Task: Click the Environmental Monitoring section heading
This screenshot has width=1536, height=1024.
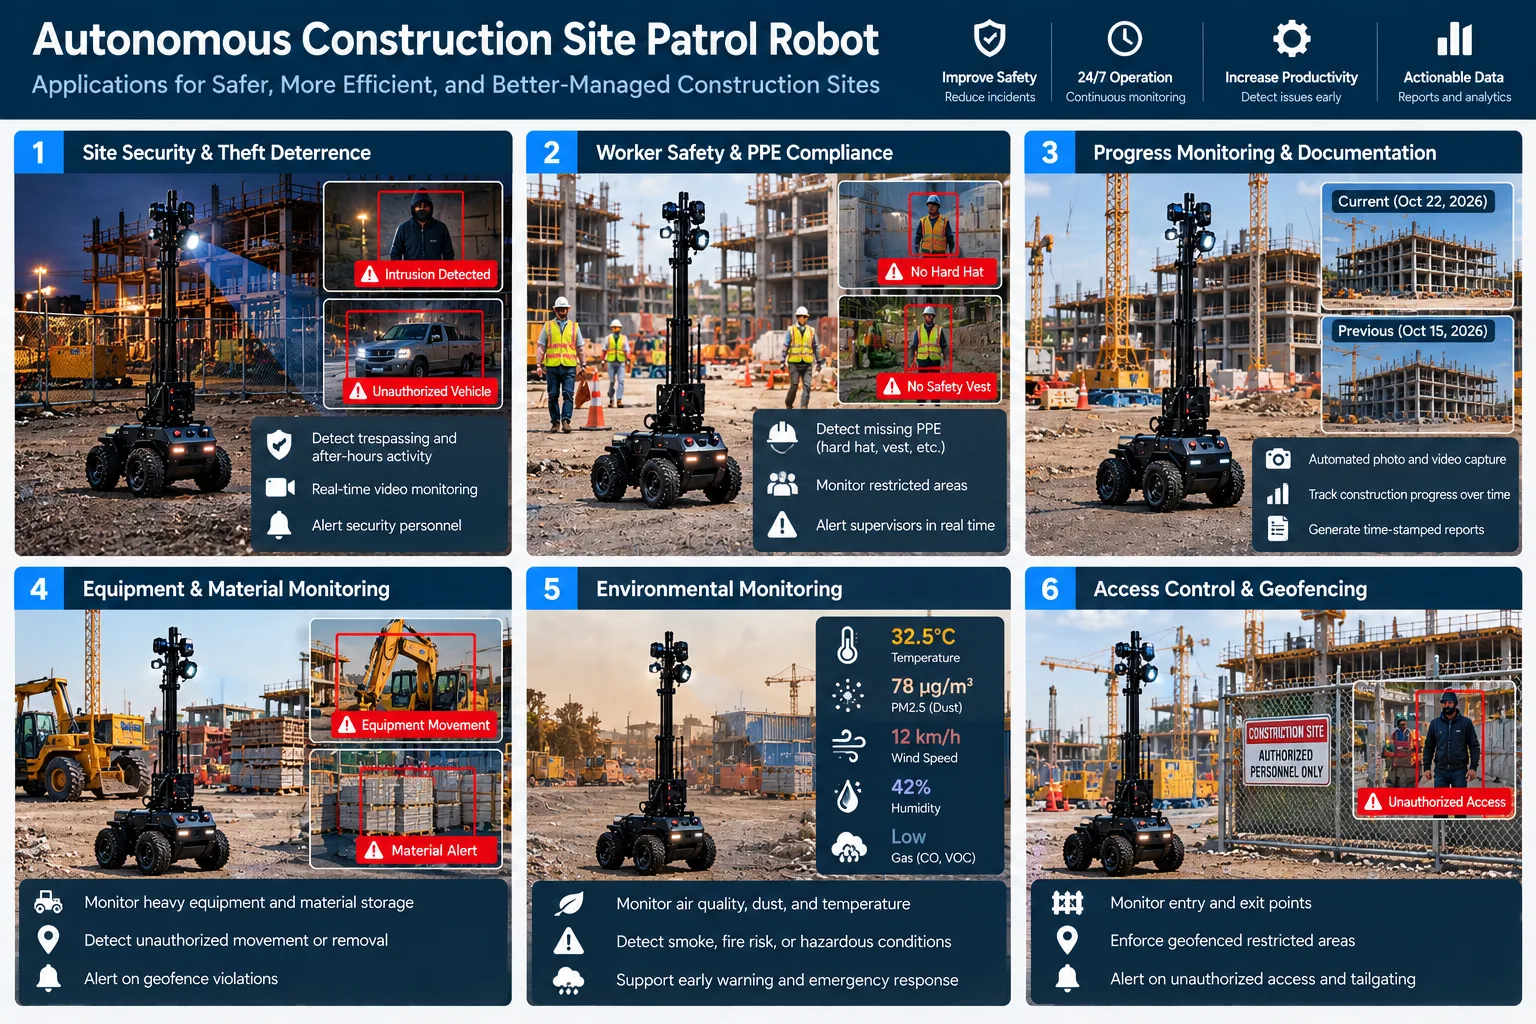Action: click(x=719, y=589)
